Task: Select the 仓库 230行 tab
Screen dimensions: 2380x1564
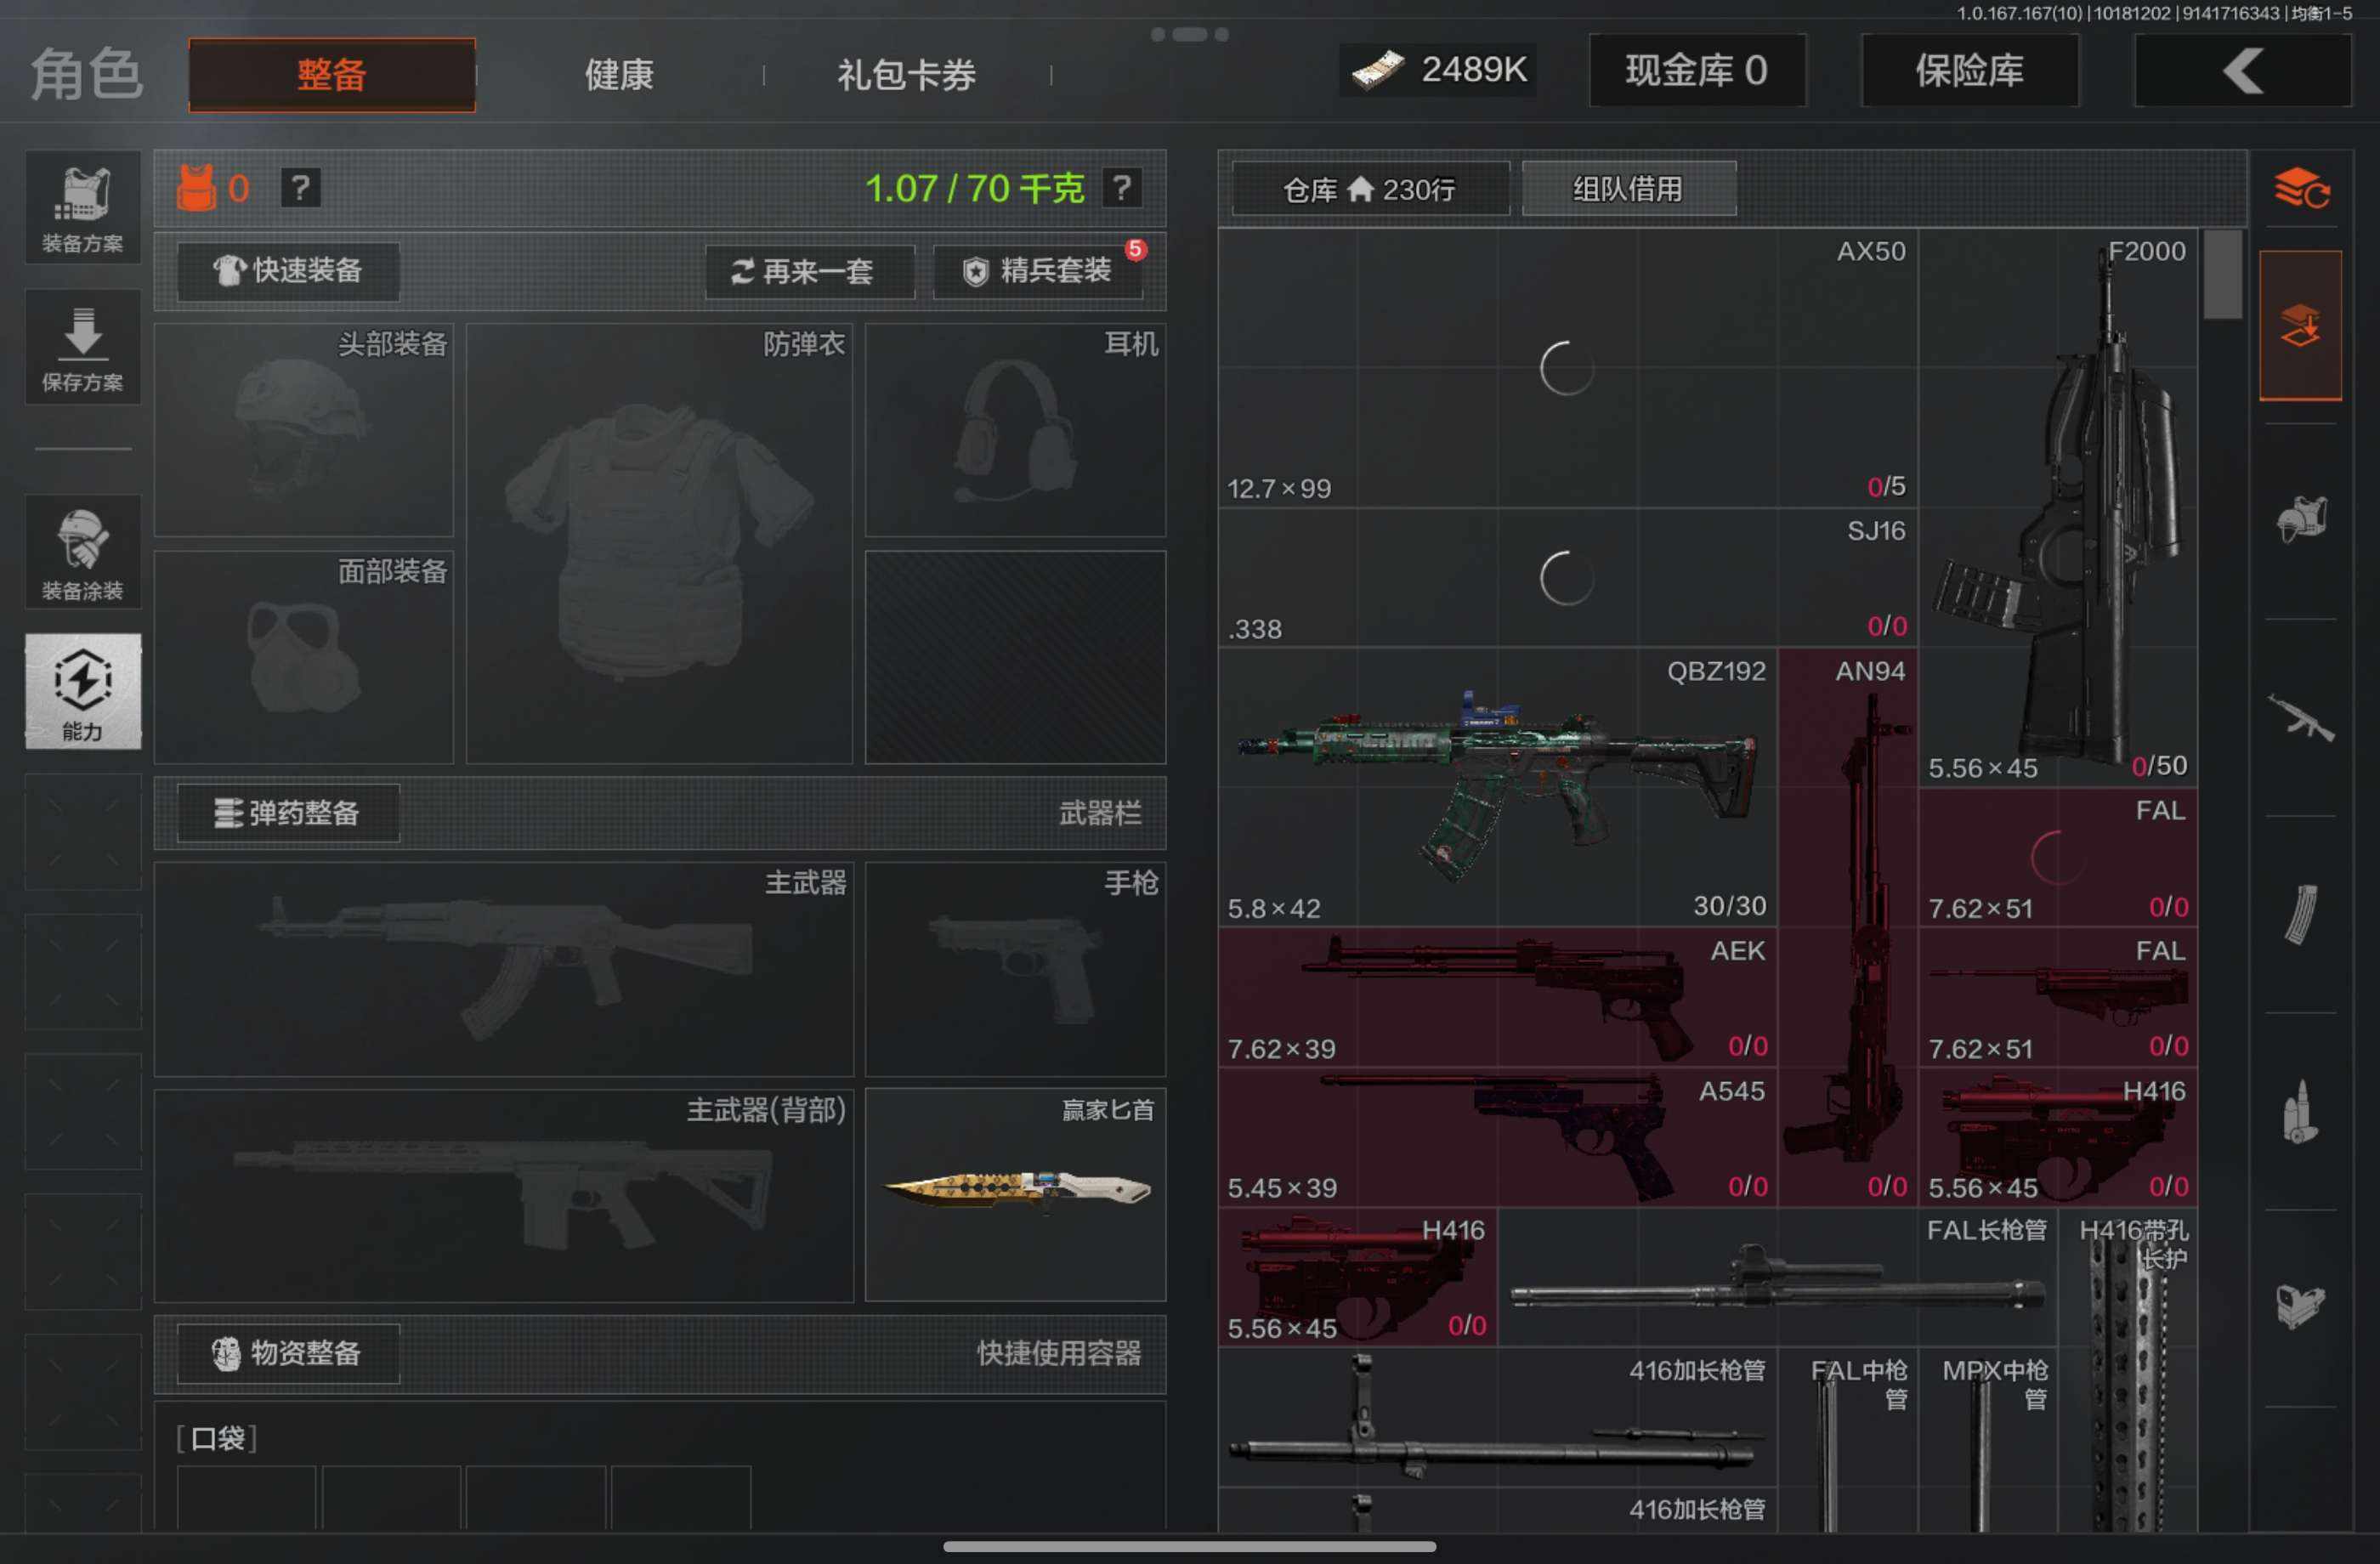Action: [x=1370, y=189]
